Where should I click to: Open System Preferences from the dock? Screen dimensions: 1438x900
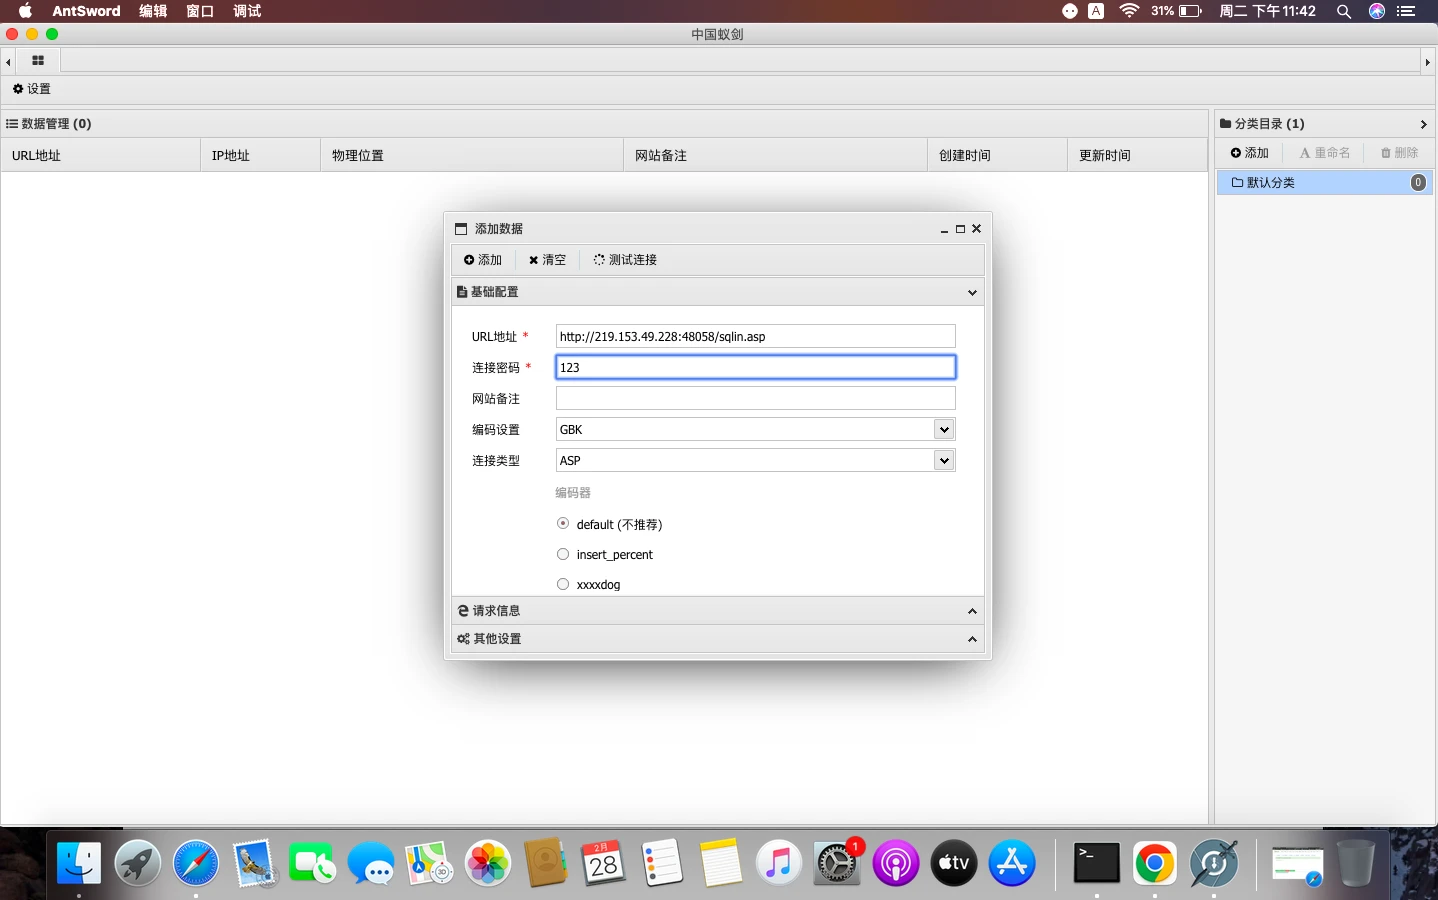tap(837, 863)
